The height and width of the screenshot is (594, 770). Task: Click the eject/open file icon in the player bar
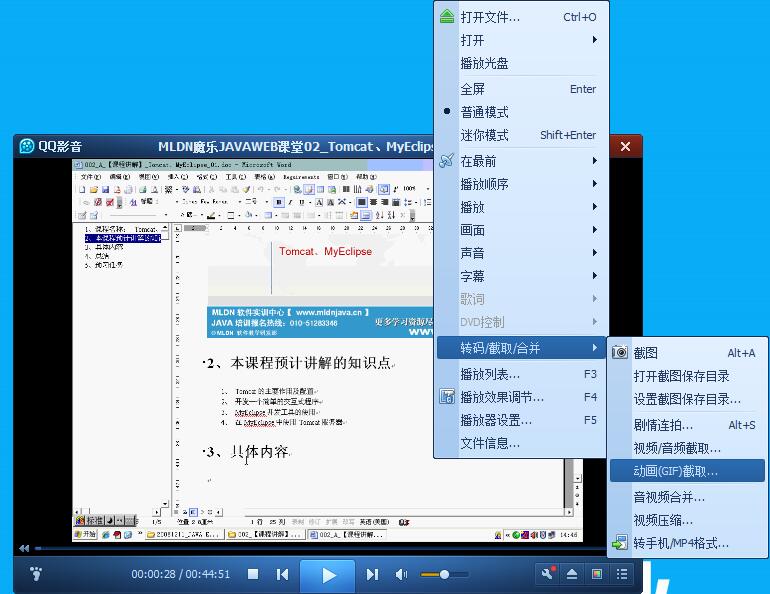572,574
